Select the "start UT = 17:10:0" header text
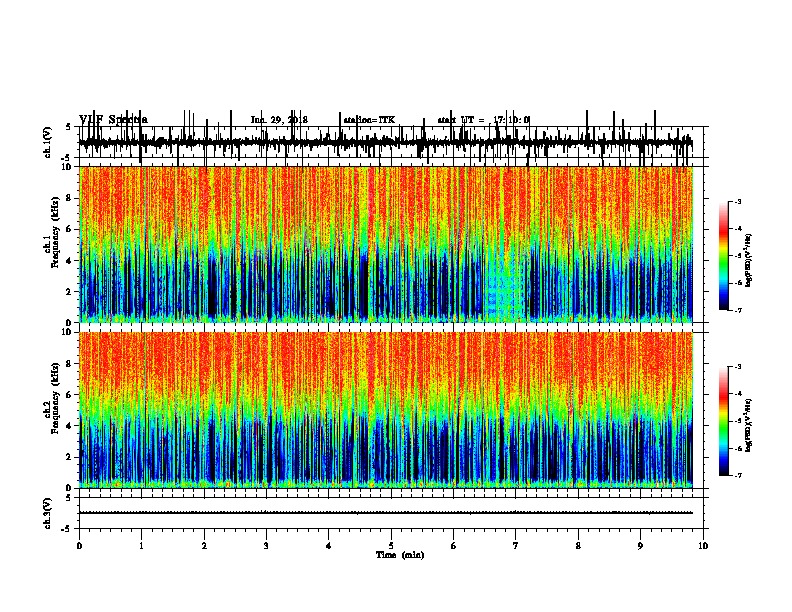The height and width of the screenshot is (612, 792). 484,120
